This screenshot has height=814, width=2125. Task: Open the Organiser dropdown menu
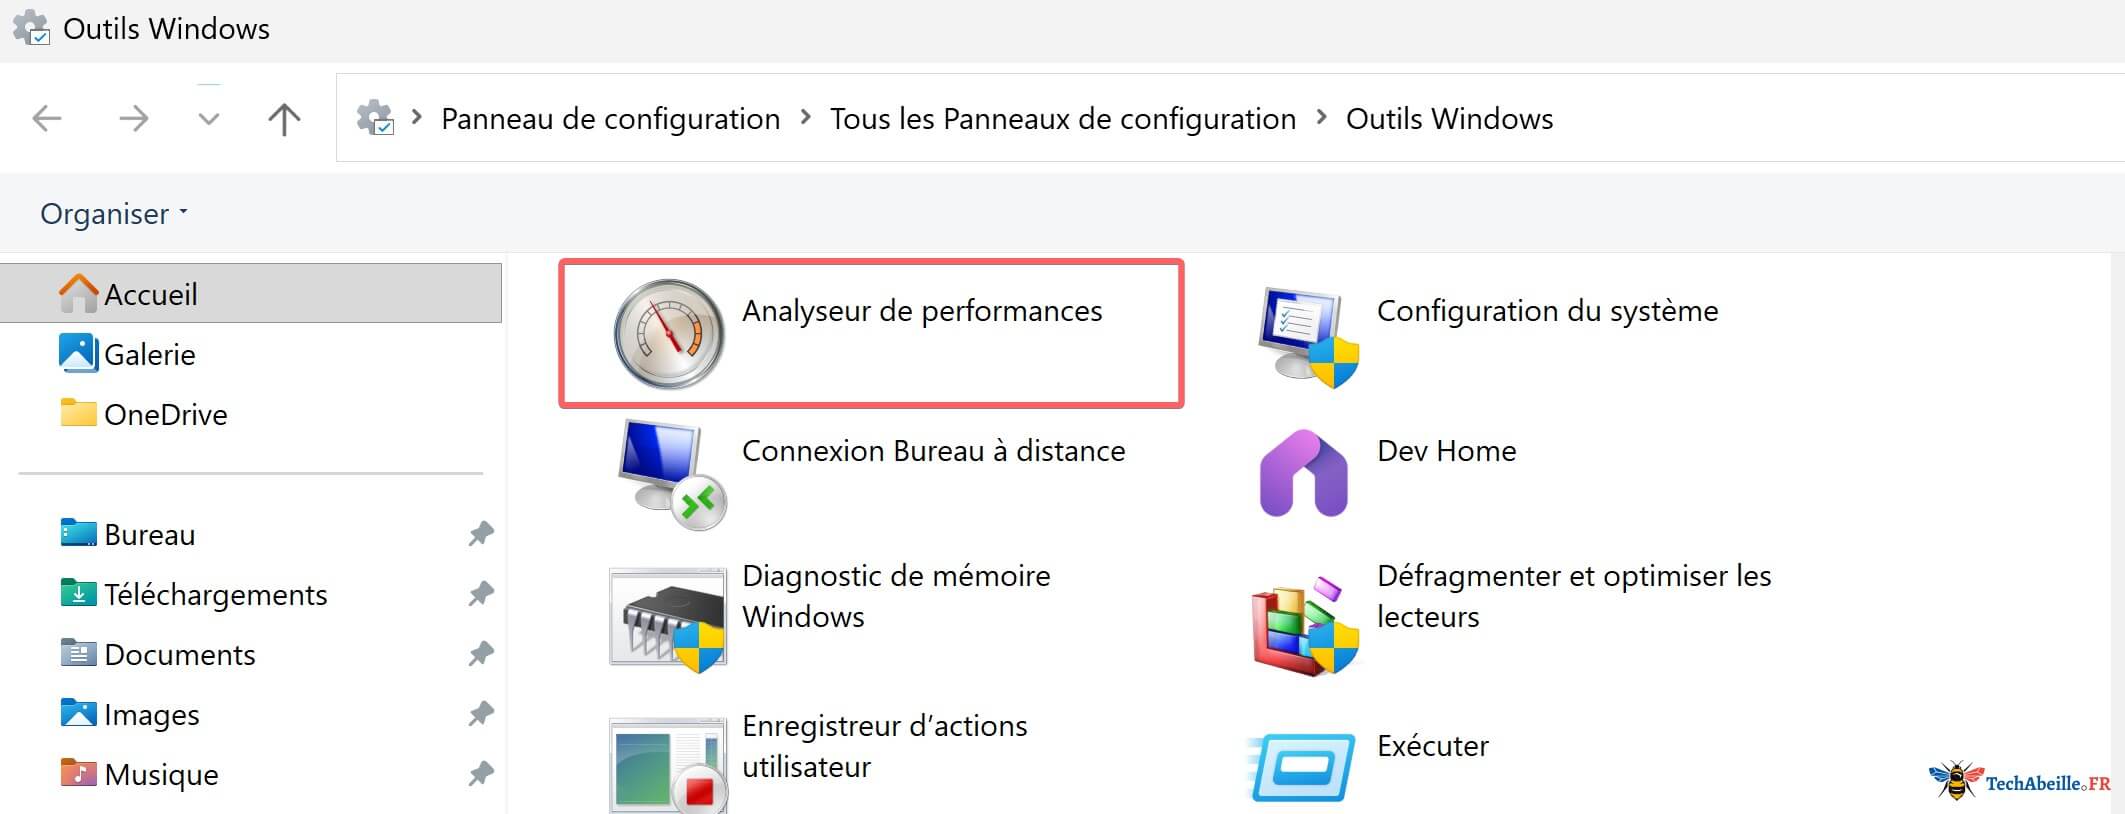coord(112,213)
